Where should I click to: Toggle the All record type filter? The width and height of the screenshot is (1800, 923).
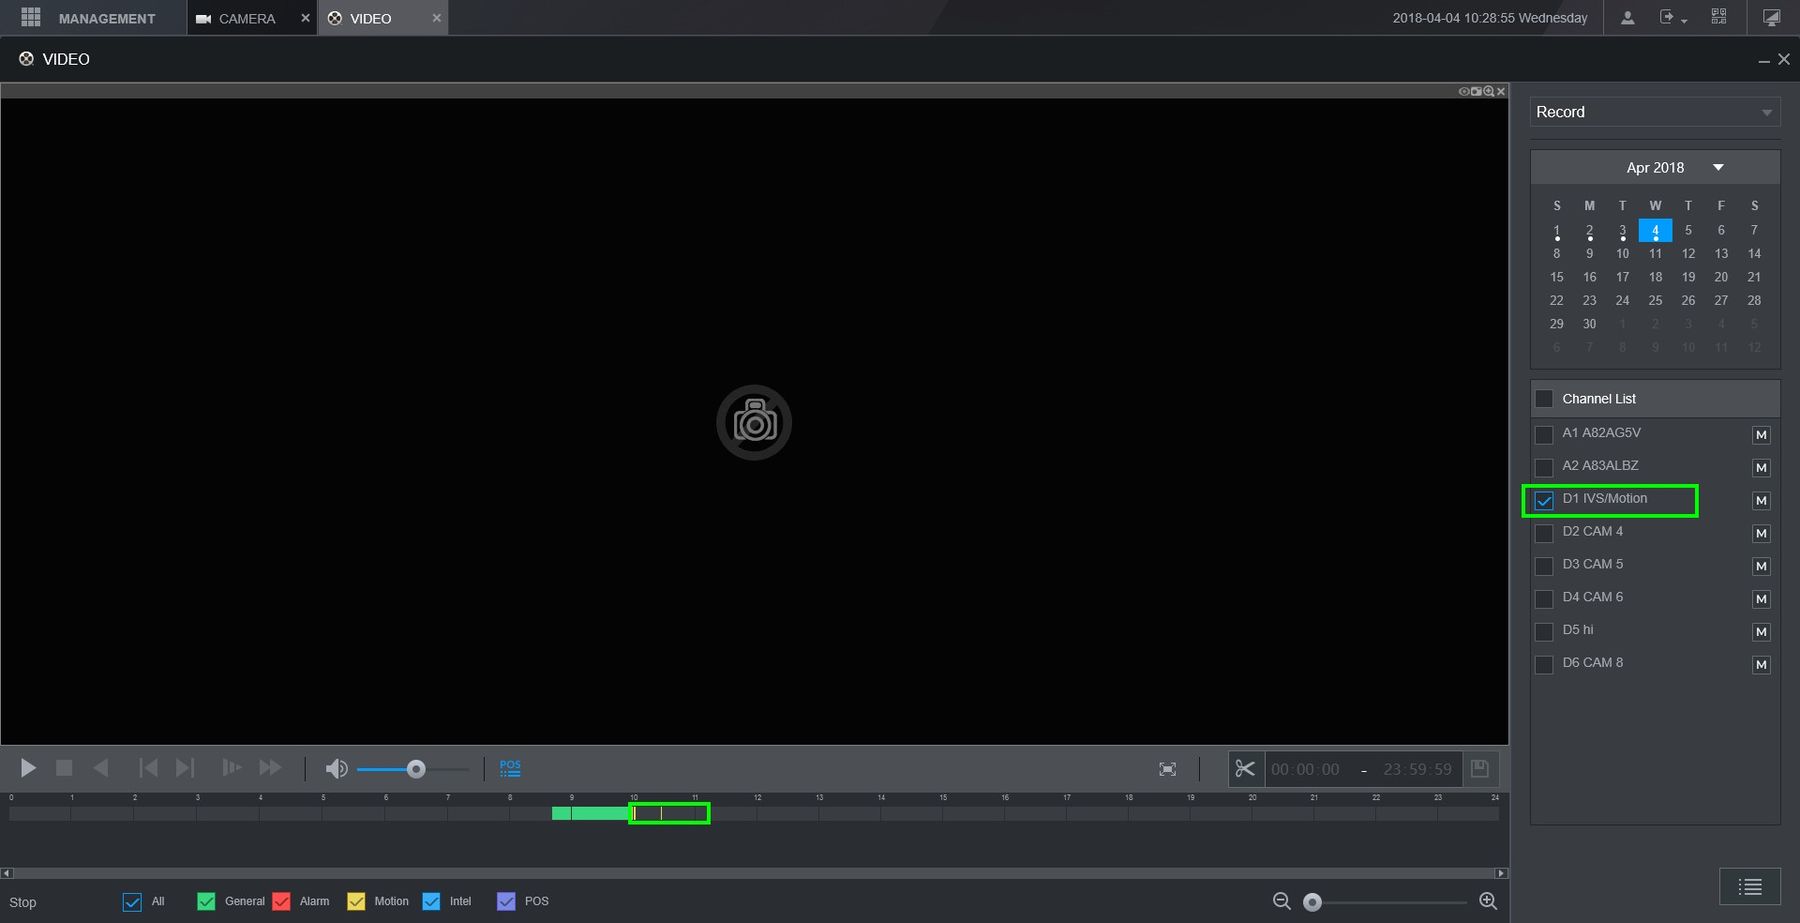coord(132,902)
